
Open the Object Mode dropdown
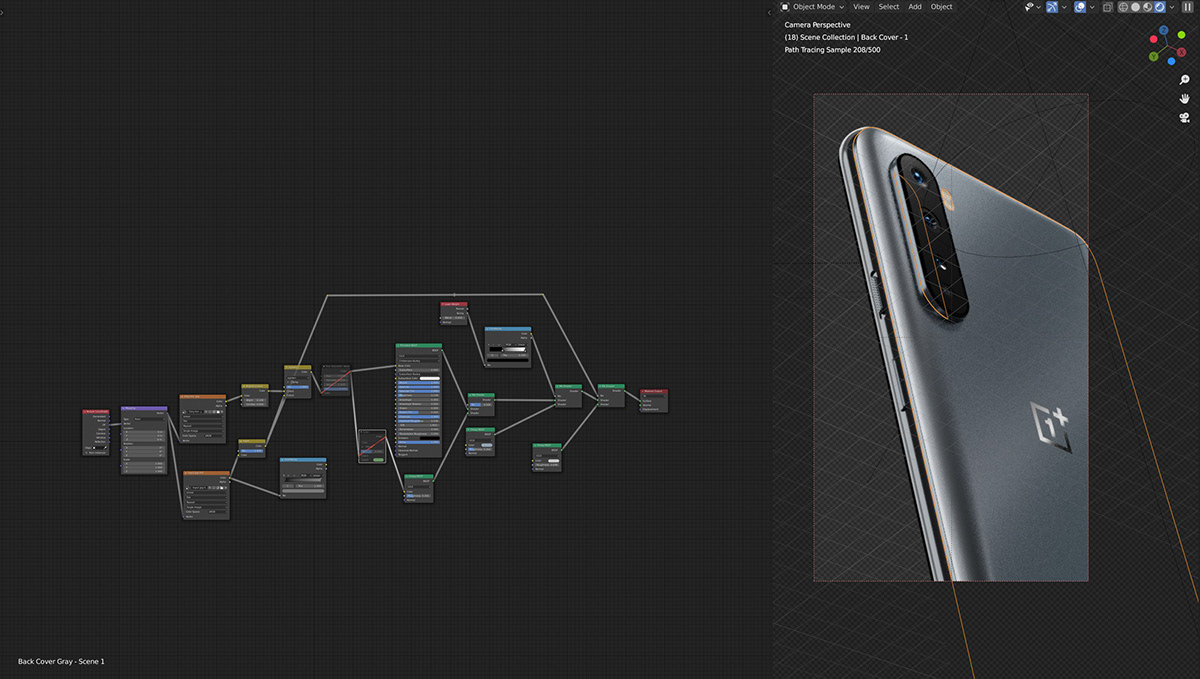815,7
